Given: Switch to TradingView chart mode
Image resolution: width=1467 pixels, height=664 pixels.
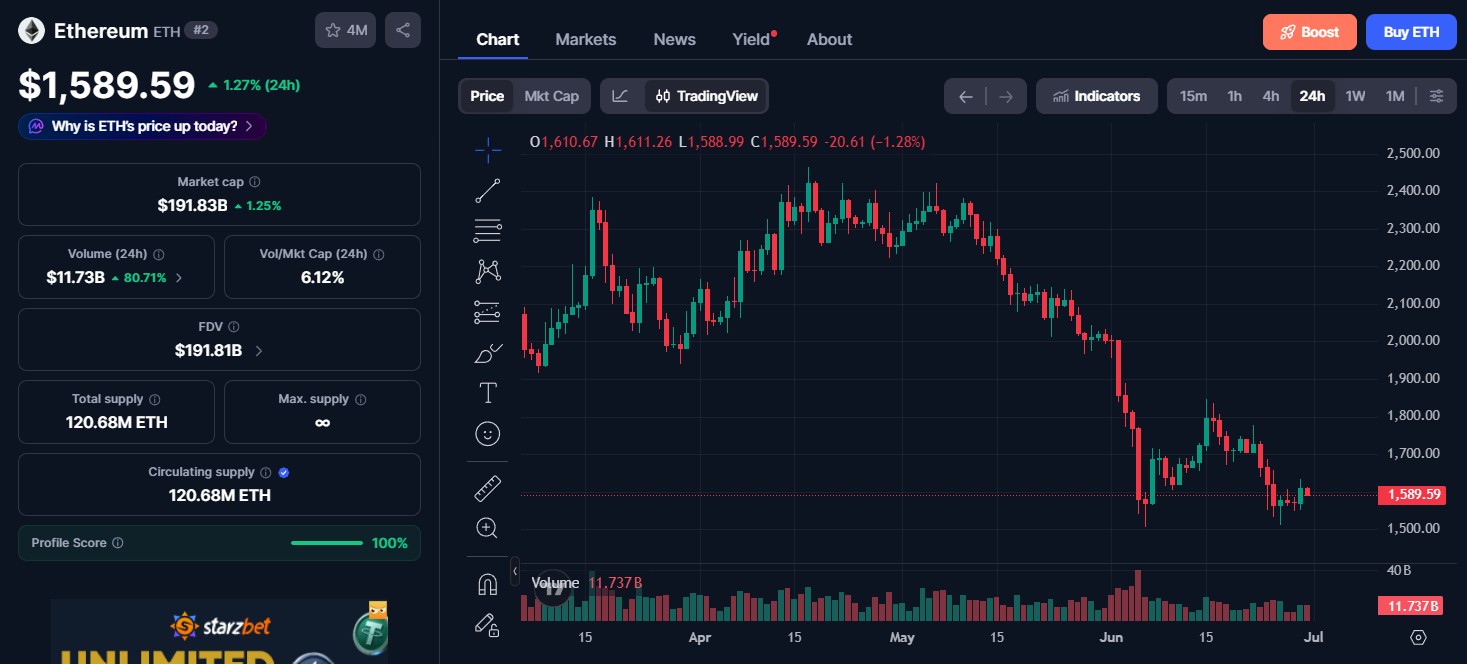Looking at the screenshot, I should (x=707, y=96).
